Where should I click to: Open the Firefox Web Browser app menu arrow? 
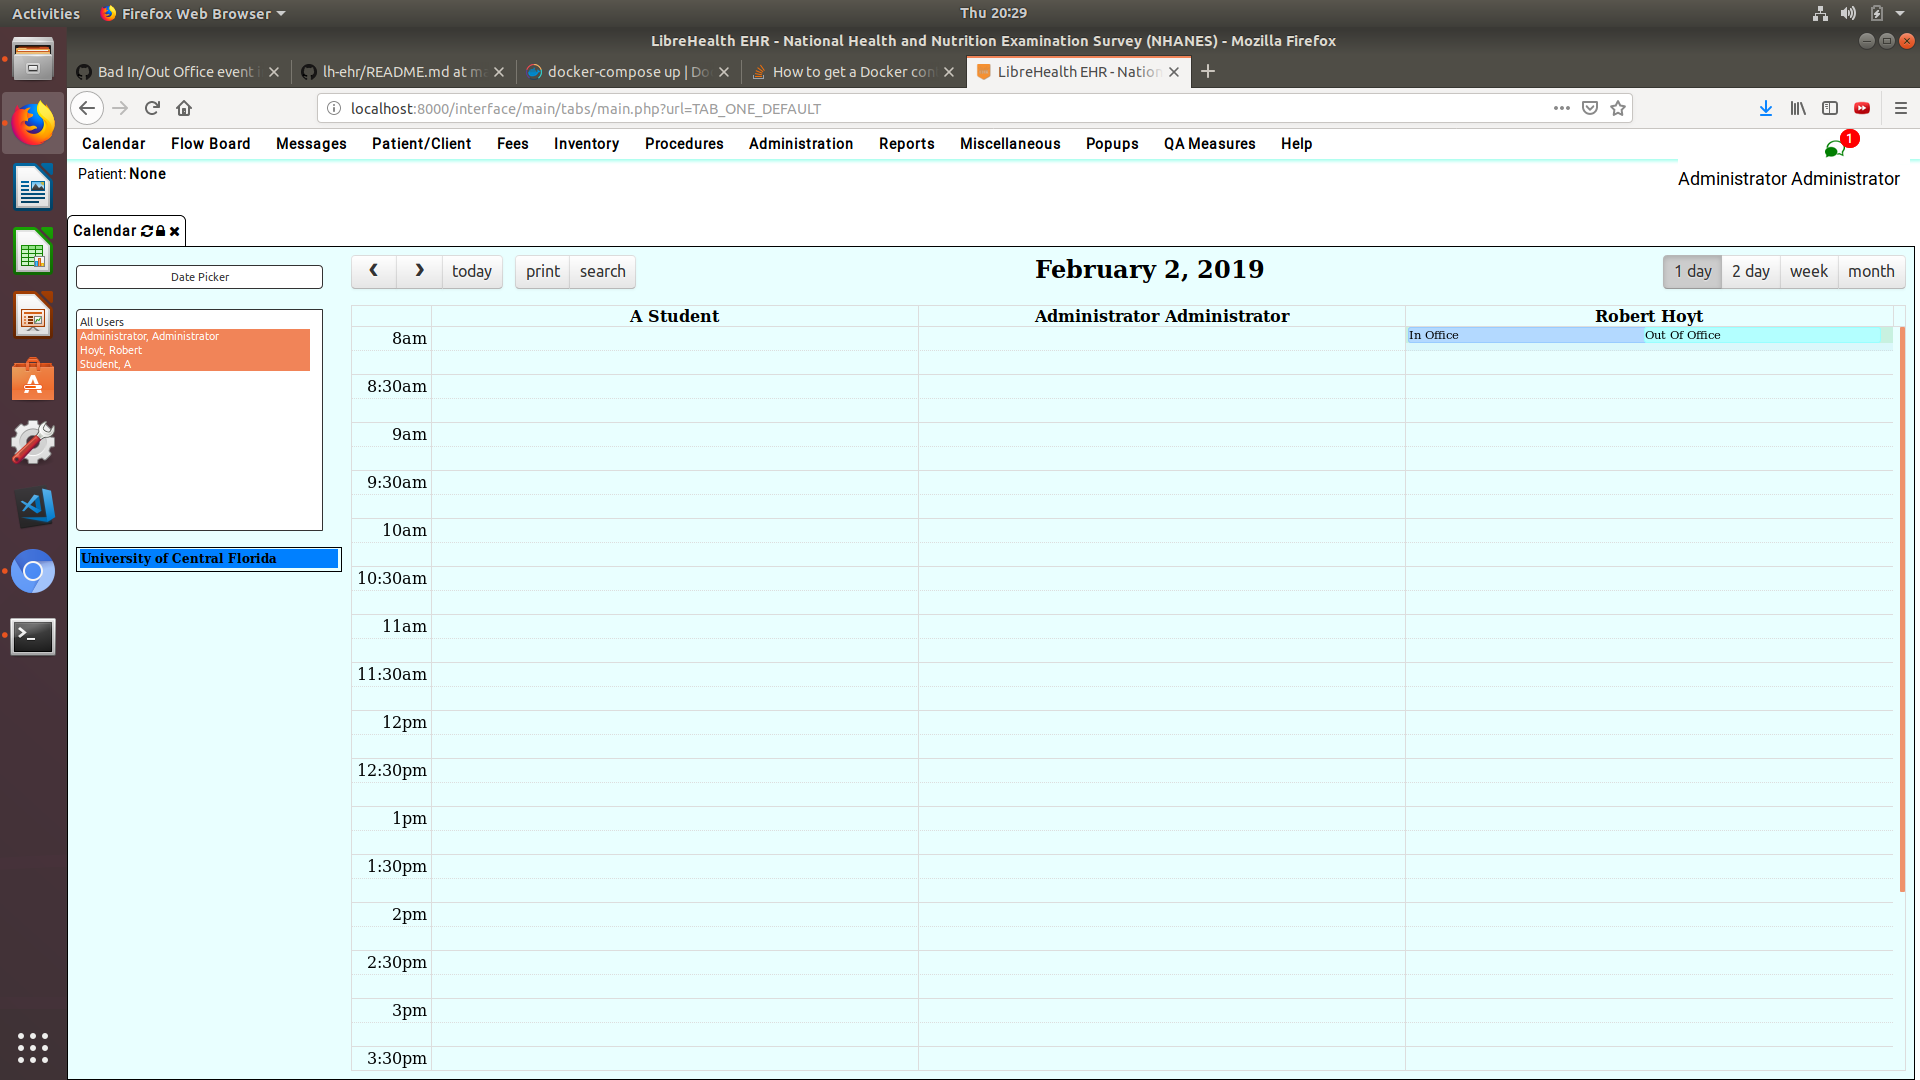coord(281,14)
